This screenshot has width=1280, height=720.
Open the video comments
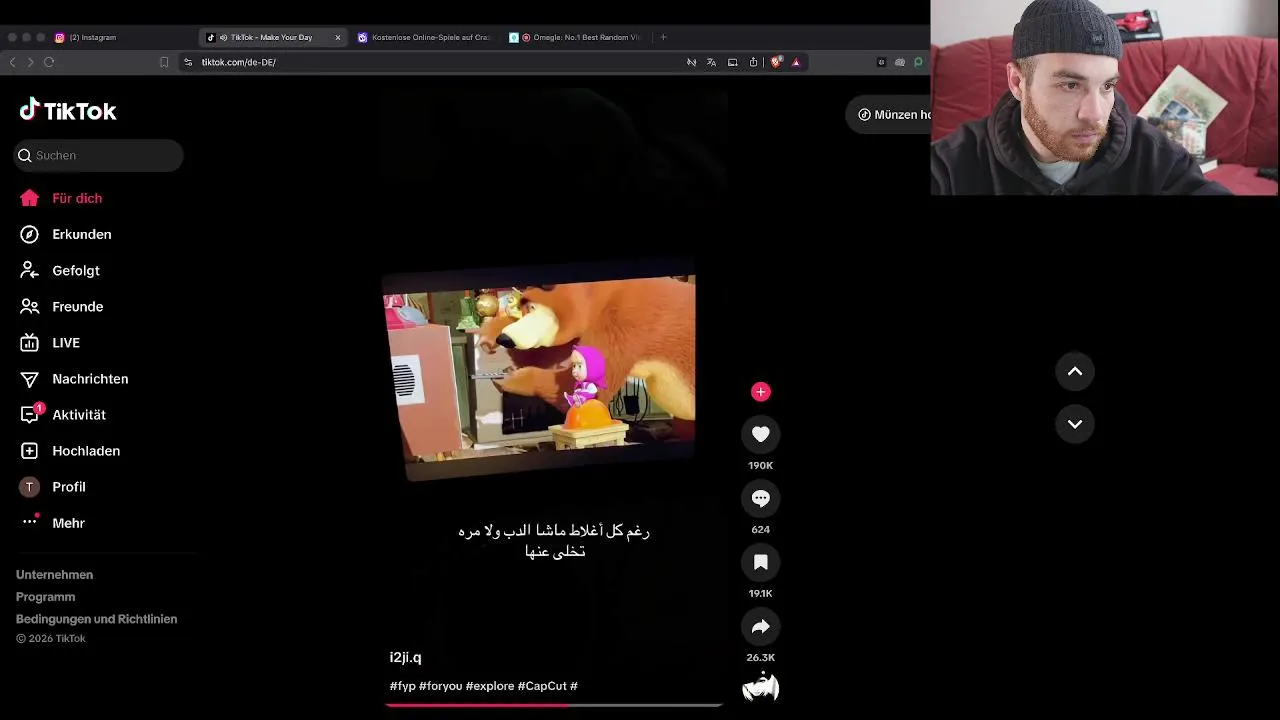(760, 497)
